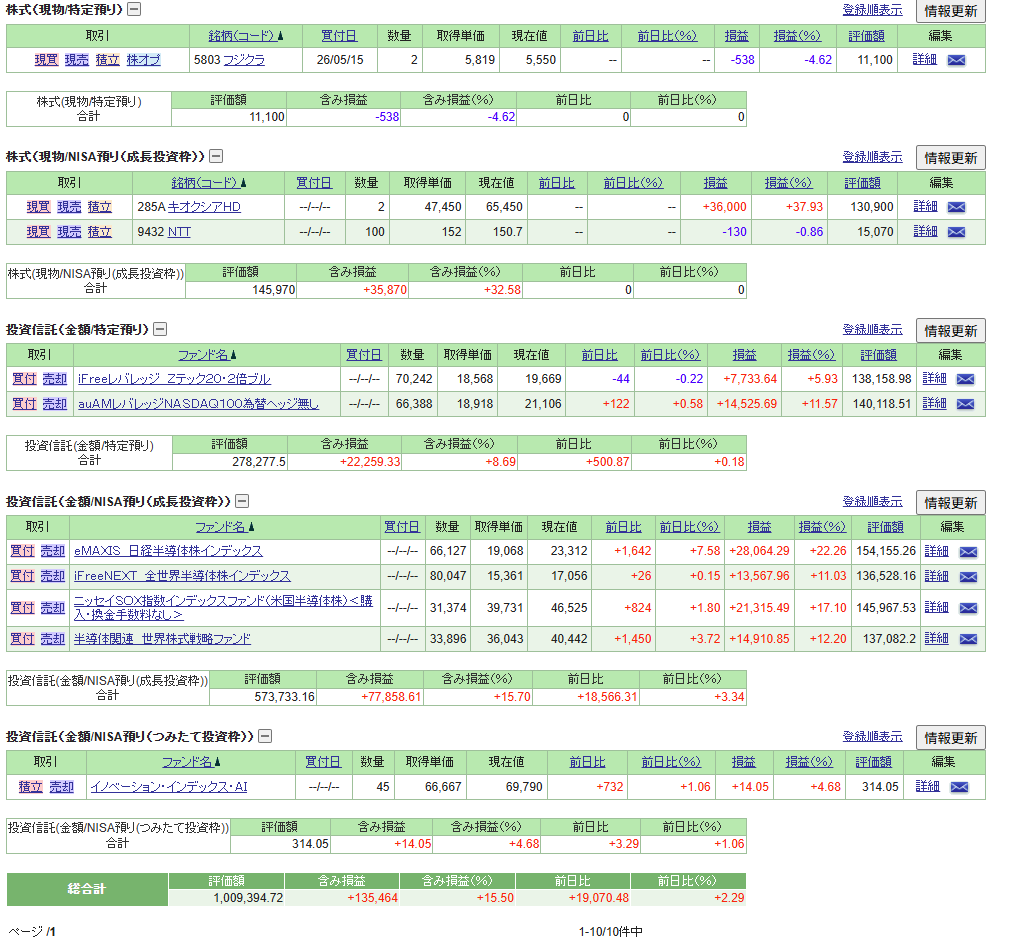Click 買付 in the eMAXIS 日経半導体株 row
Screen dimensions: 1019x939
click(x=22, y=551)
